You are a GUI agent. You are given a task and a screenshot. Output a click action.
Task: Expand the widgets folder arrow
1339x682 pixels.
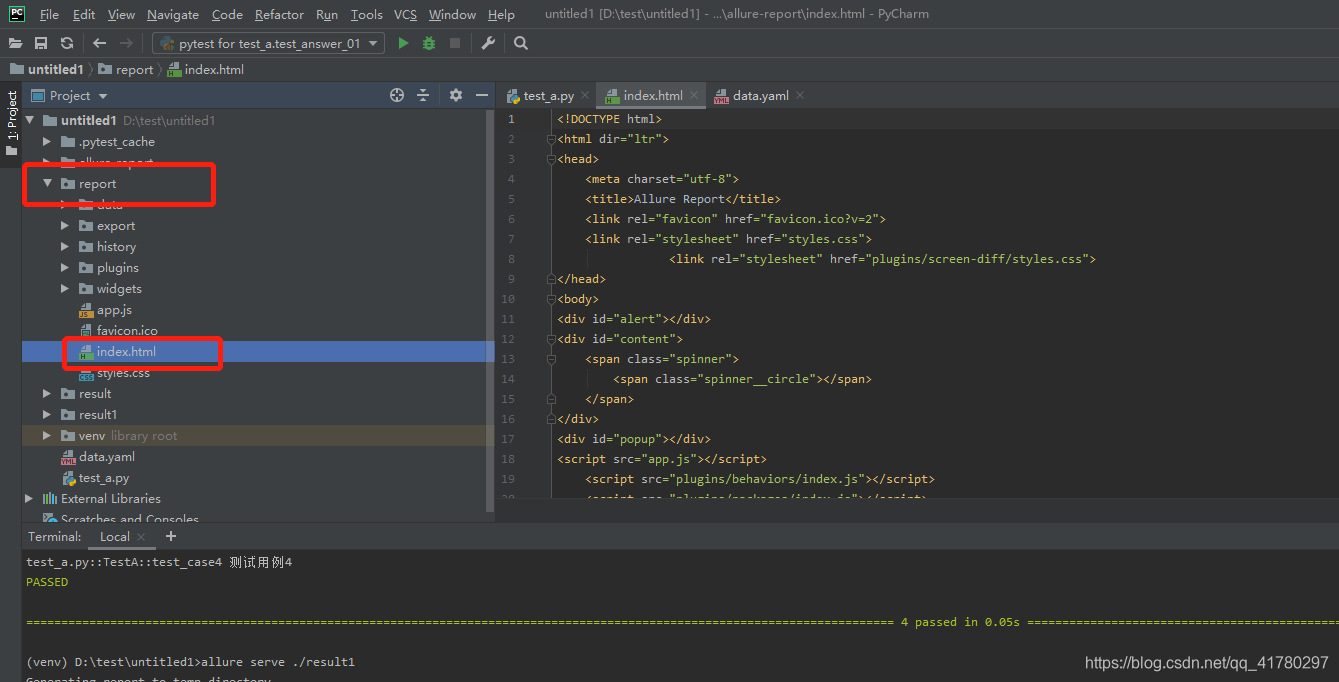(65, 288)
